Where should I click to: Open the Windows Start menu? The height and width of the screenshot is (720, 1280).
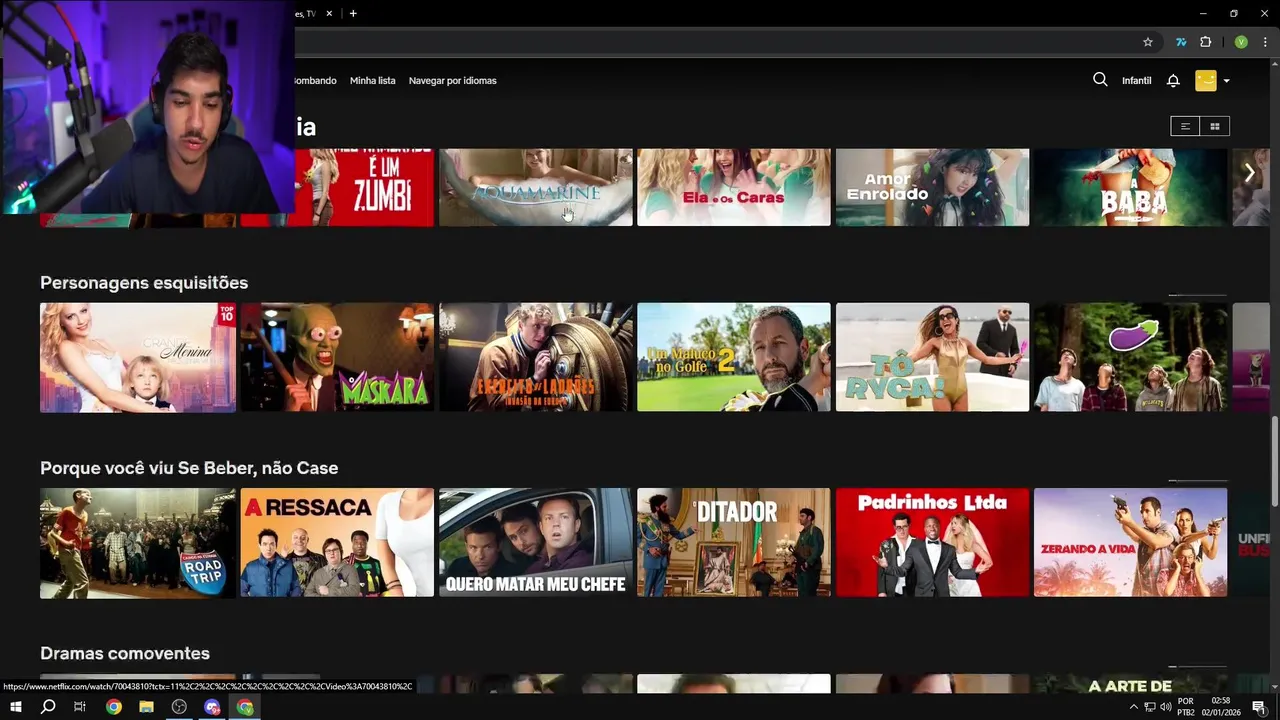click(16, 707)
